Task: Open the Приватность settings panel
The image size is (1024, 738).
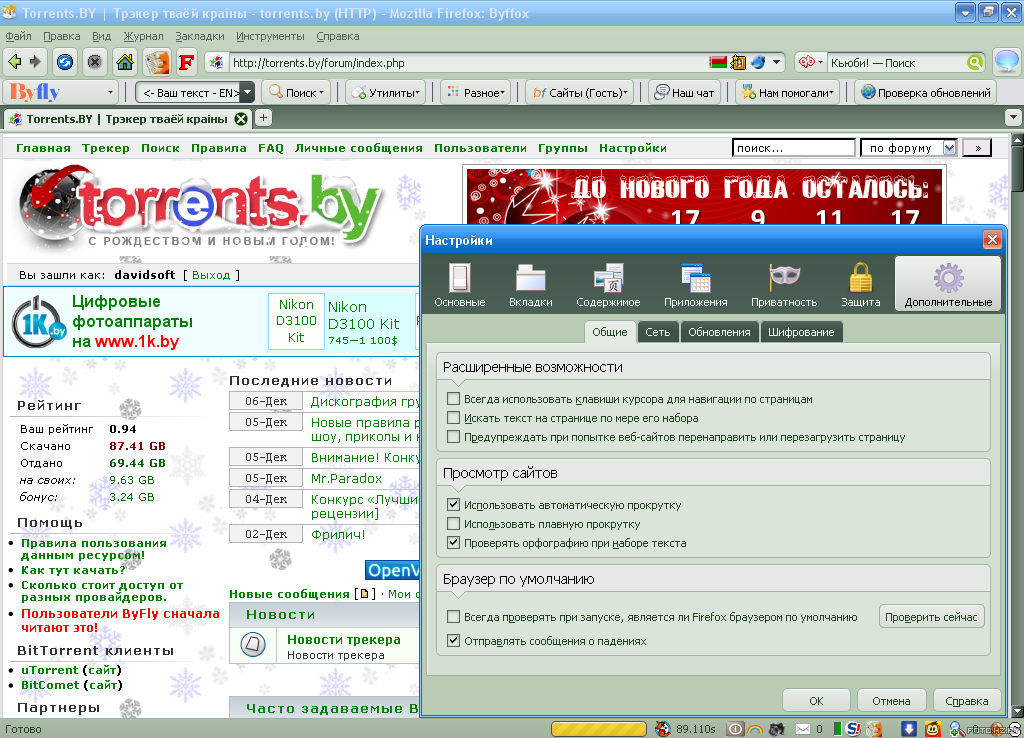Action: pos(784,285)
